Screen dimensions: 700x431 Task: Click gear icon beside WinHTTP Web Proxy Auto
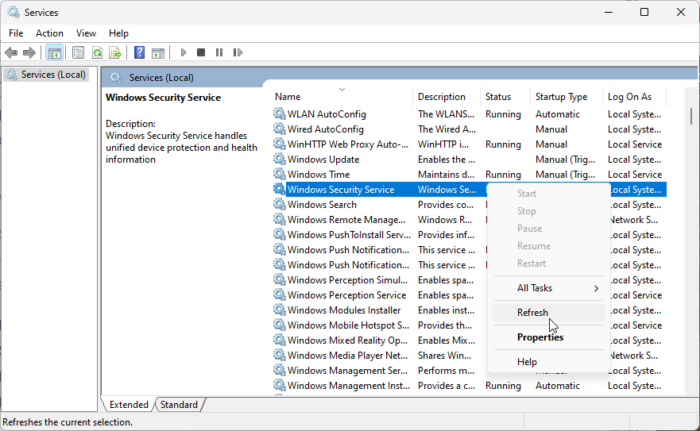click(x=279, y=144)
